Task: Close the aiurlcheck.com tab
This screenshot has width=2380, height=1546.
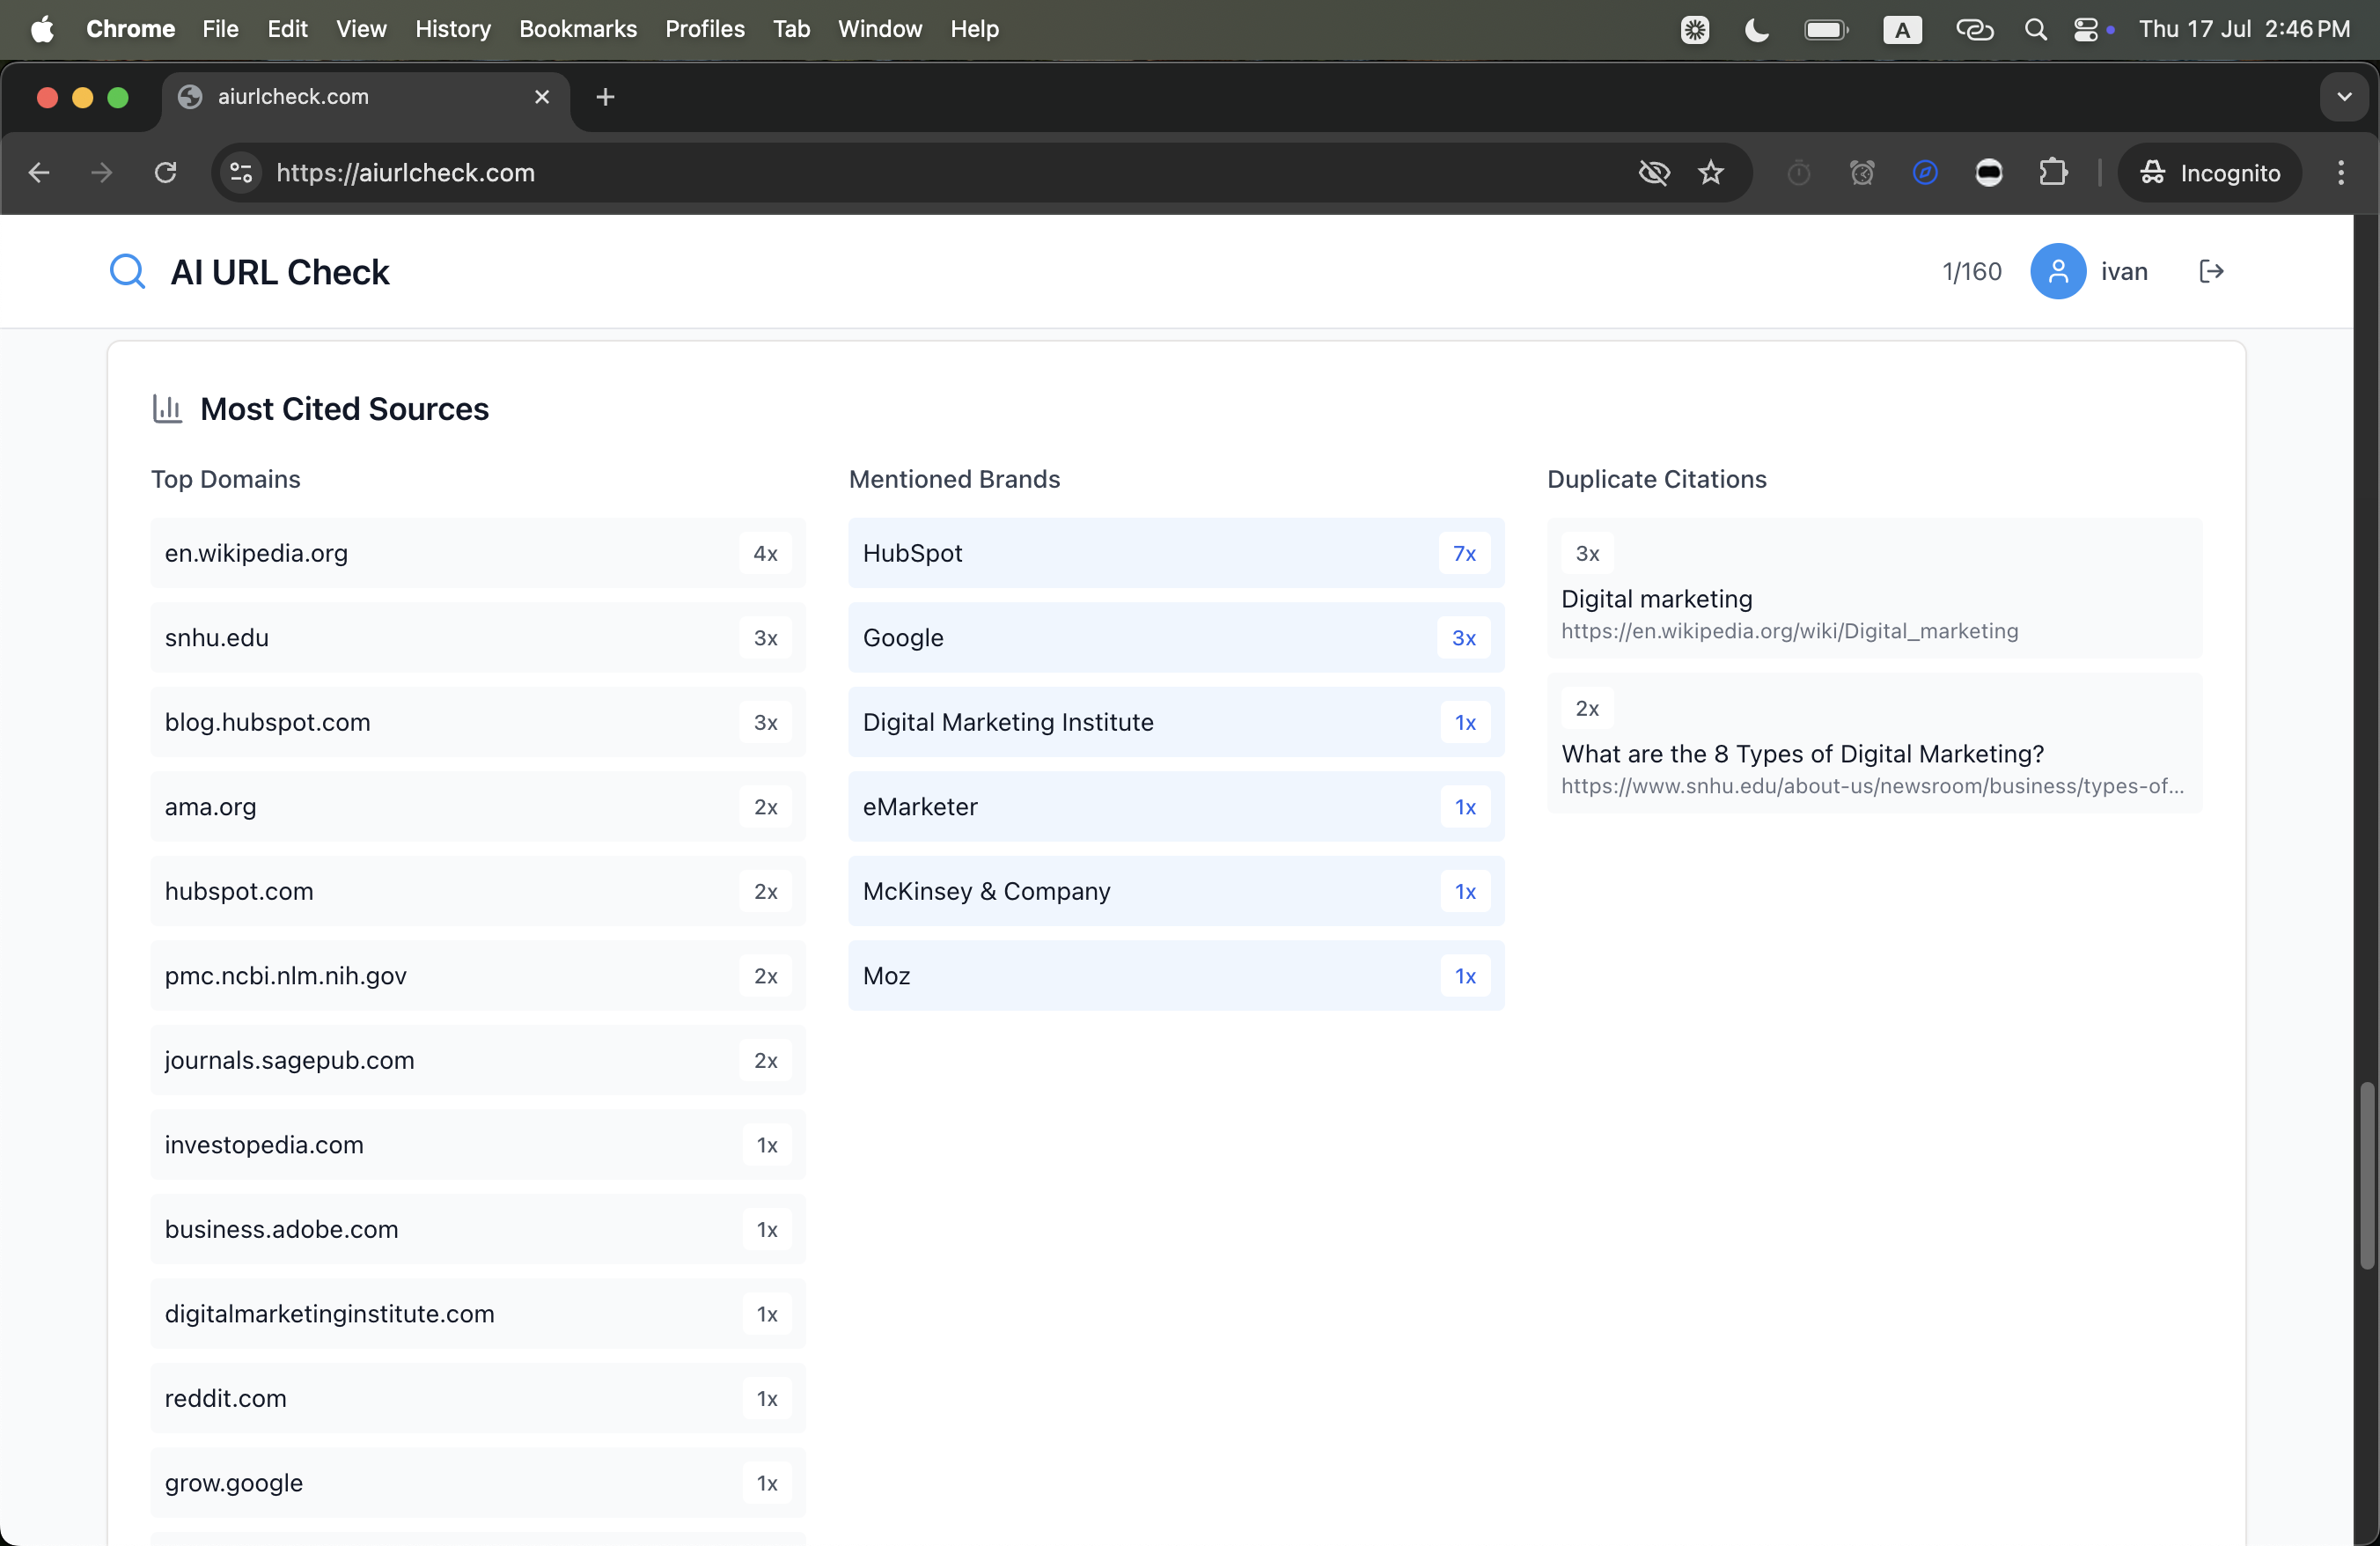Action: click(x=542, y=96)
